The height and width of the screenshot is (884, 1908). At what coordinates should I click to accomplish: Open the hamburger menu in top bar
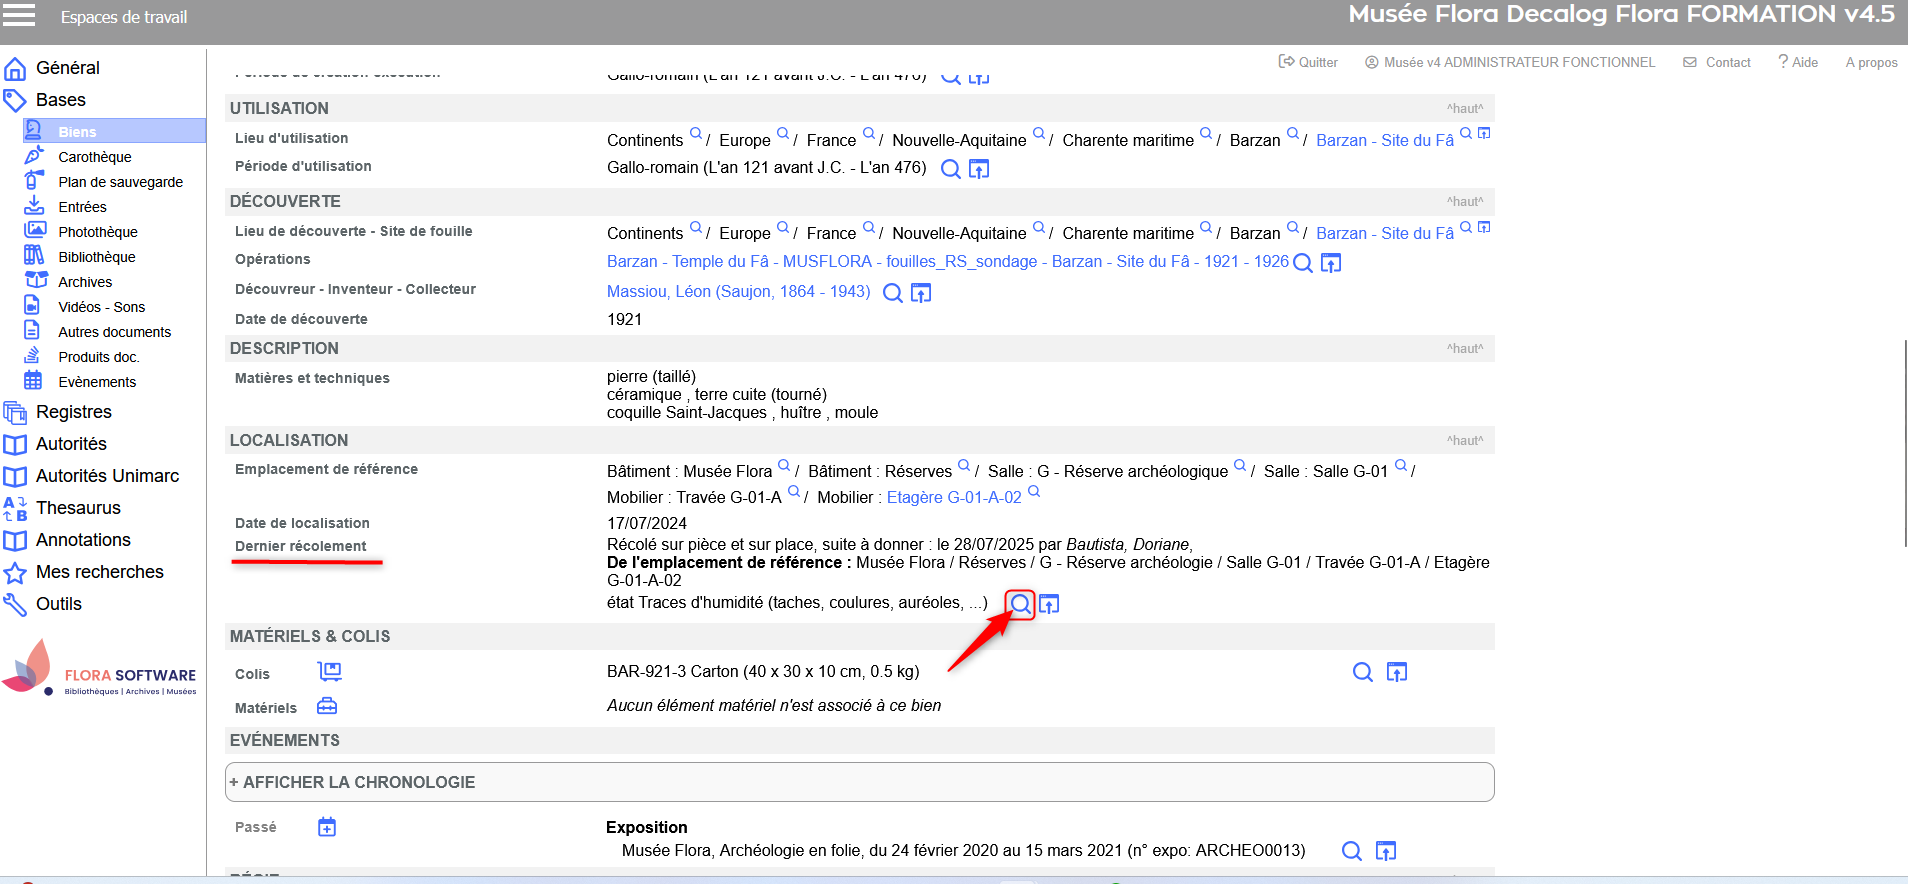coord(19,15)
